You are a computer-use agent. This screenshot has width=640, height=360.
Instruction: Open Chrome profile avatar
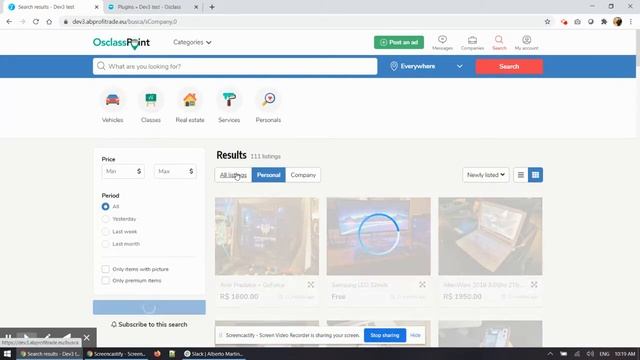618,22
